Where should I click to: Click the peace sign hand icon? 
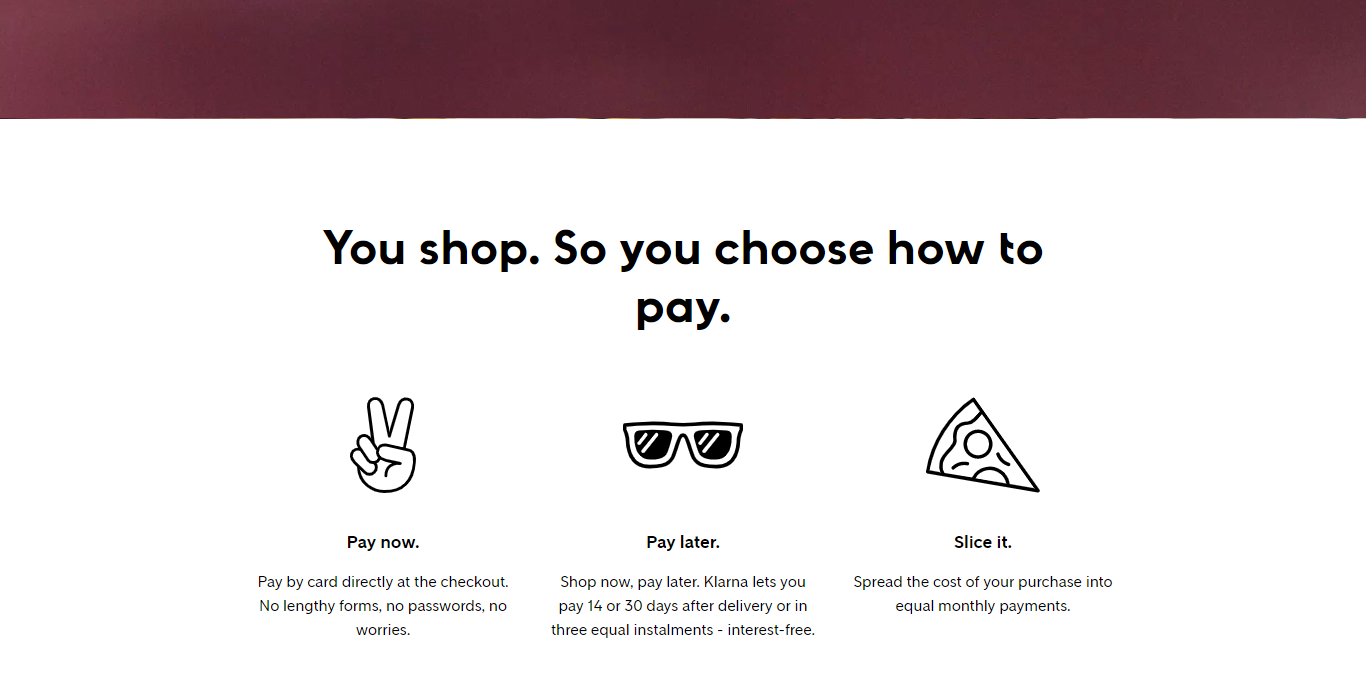click(383, 446)
